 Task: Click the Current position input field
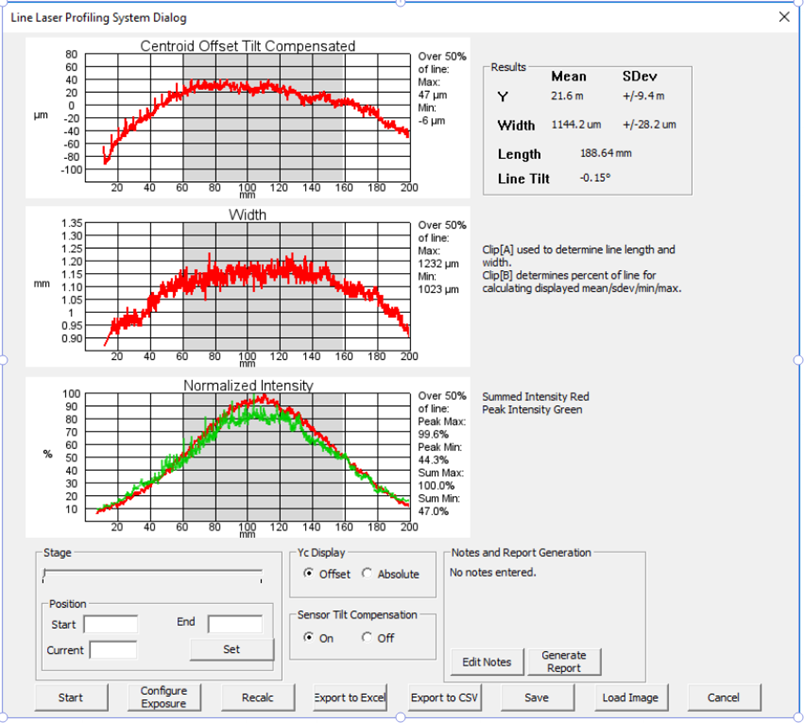(x=113, y=650)
